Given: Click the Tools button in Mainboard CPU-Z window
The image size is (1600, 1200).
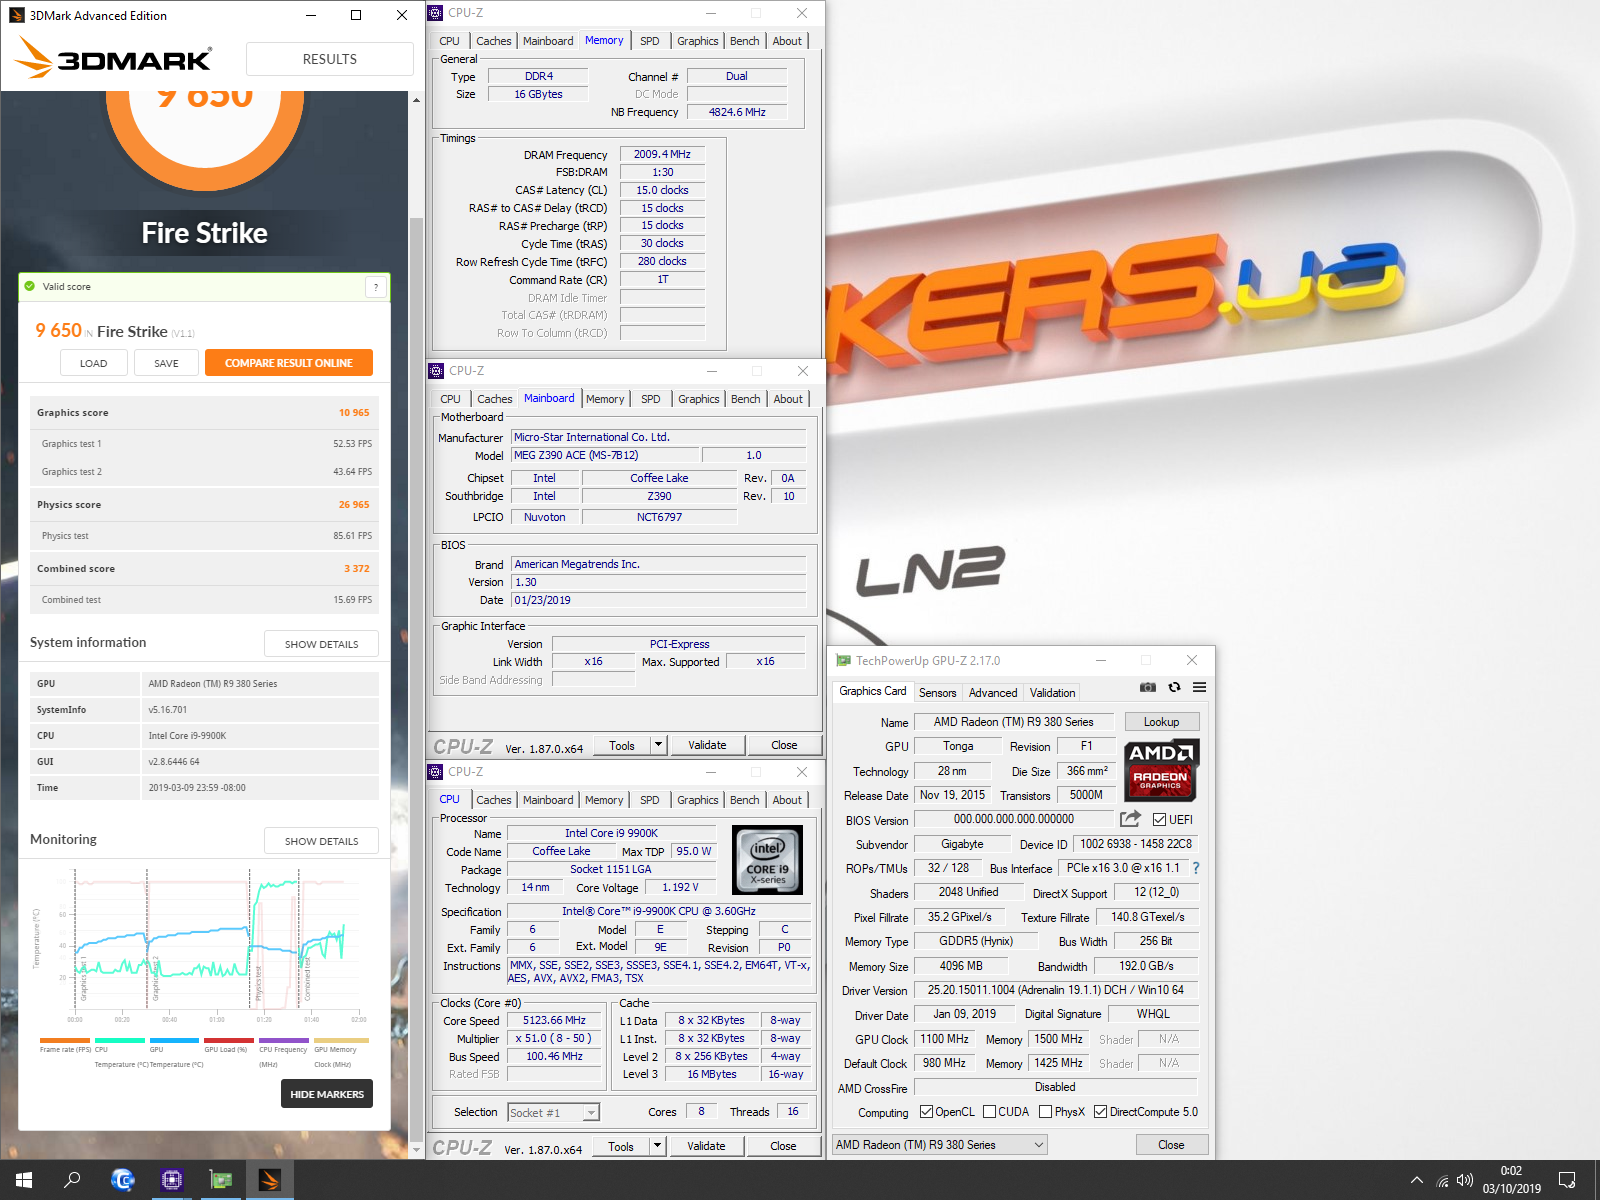Looking at the screenshot, I should point(622,745).
